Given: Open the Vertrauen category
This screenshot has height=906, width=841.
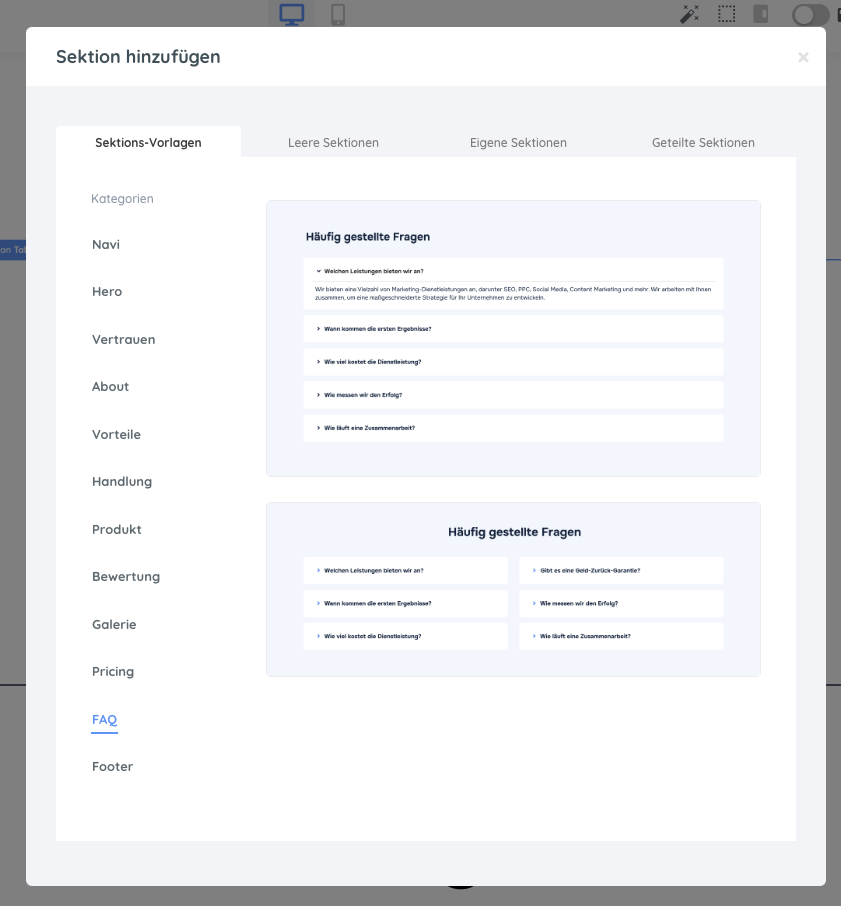Looking at the screenshot, I should tap(124, 339).
